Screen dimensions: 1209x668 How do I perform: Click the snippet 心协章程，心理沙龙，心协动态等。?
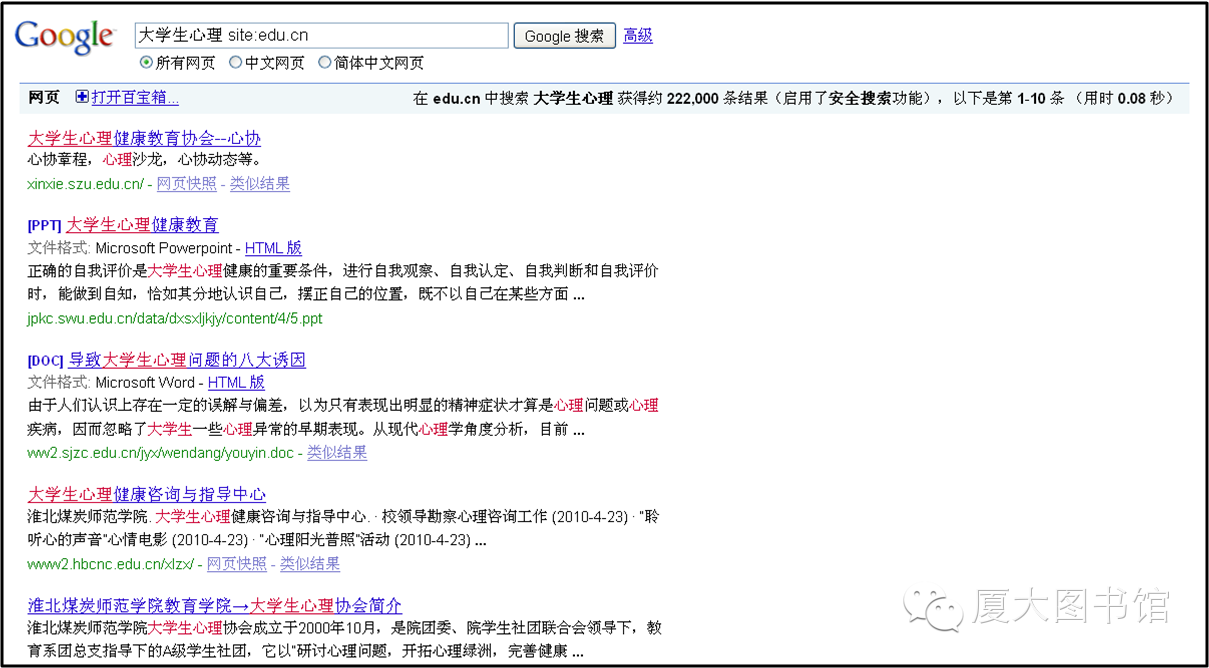pyautogui.click(x=146, y=159)
